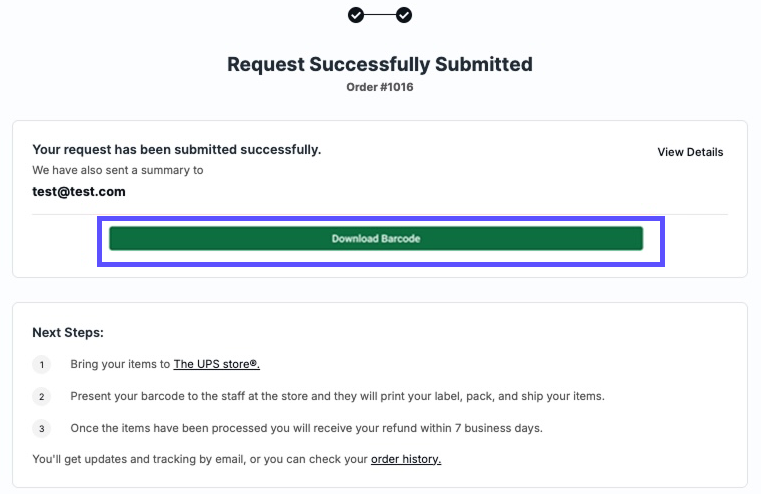Click the 'Present your barcode' instruction text
The width and height of the screenshot is (761, 494).
click(337, 396)
